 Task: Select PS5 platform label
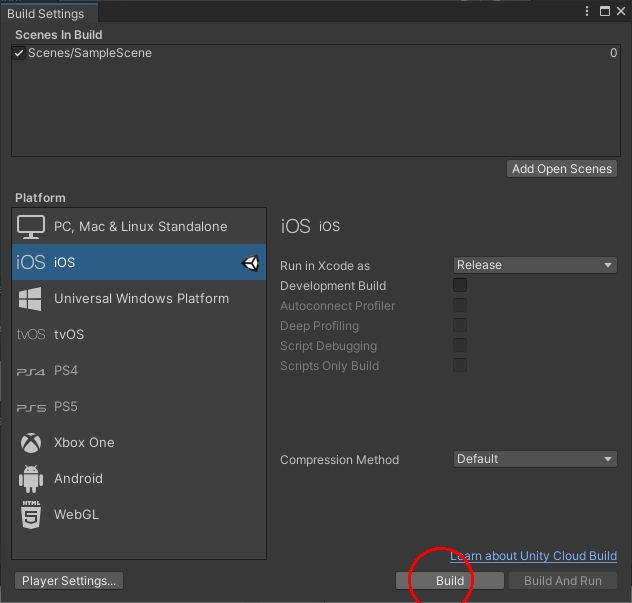coord(66,406)
